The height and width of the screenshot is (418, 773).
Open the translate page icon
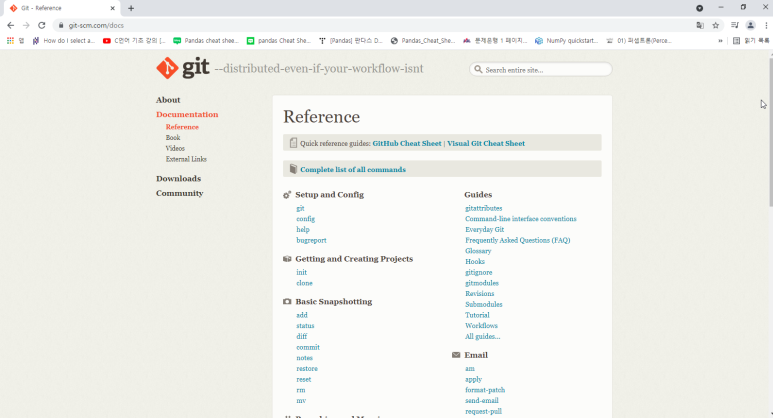click(x=700, y=25)
